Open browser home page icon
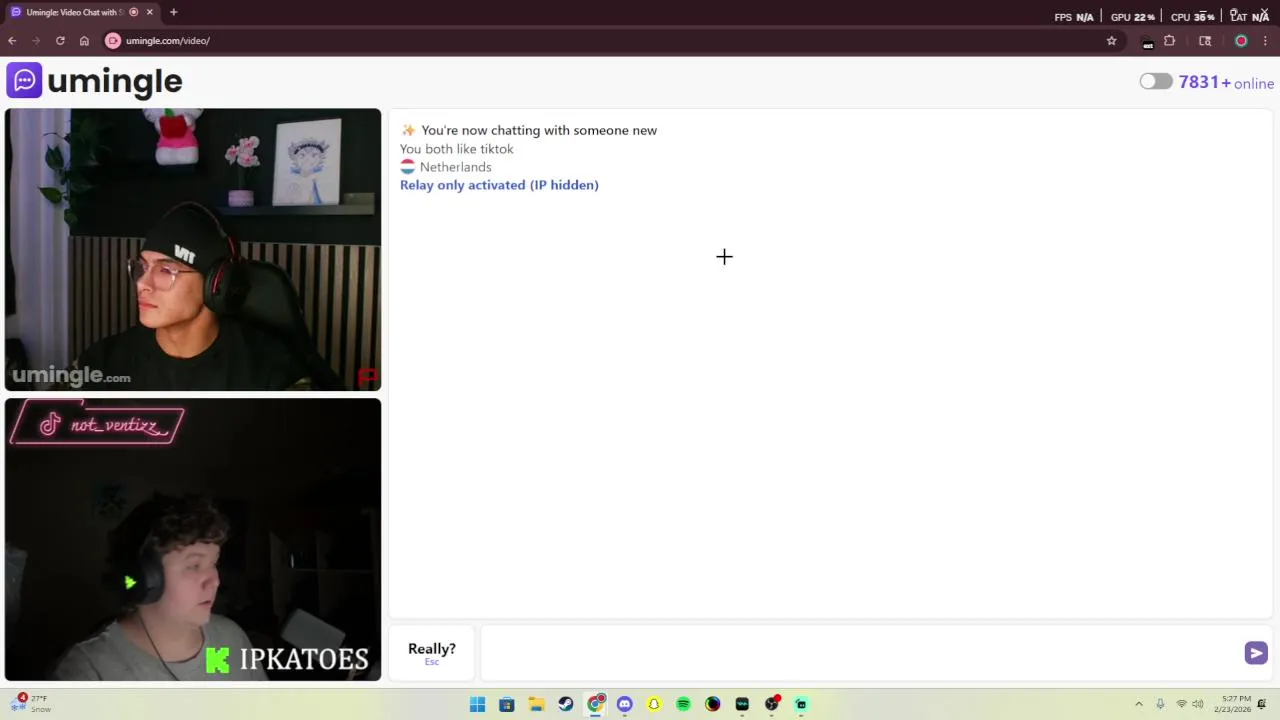Screen dimensions: 1280x720 coord(84,41)
